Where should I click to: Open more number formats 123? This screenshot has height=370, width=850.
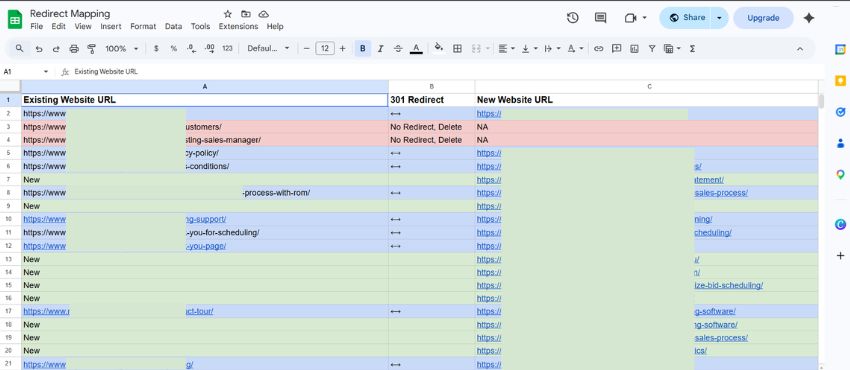[227, 49]
